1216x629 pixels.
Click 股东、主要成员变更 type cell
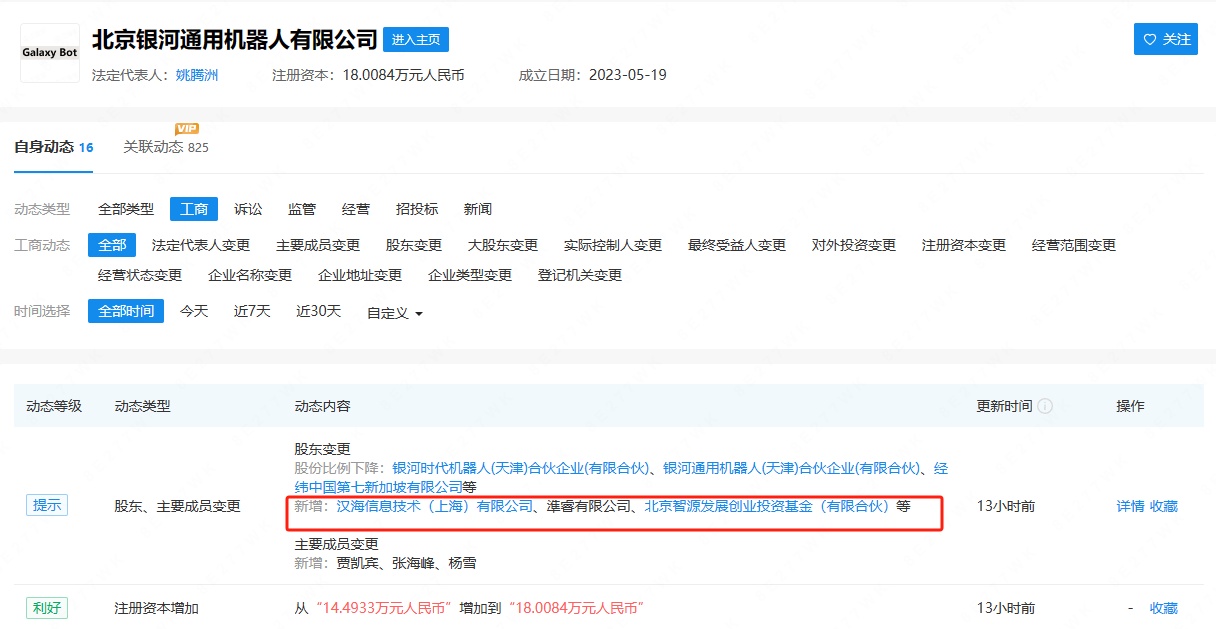coord(178,506)
